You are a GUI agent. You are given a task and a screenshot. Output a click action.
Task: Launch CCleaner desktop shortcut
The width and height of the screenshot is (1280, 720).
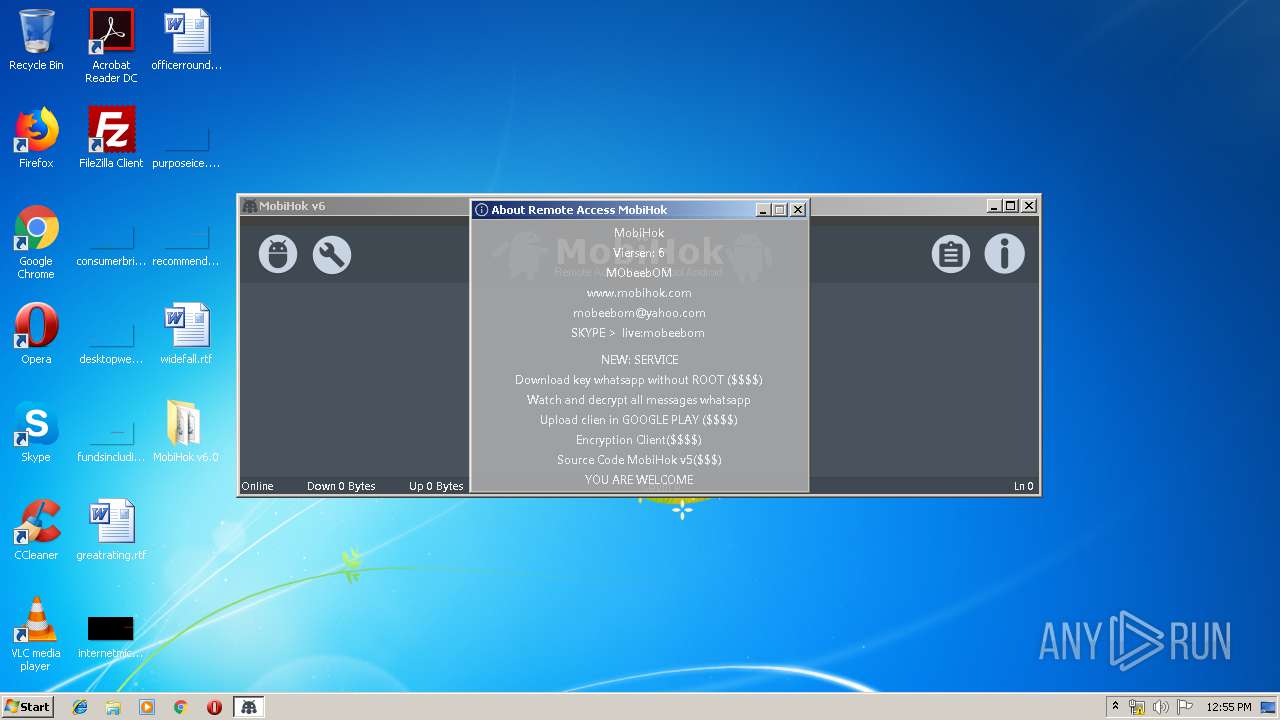point(36,530)
